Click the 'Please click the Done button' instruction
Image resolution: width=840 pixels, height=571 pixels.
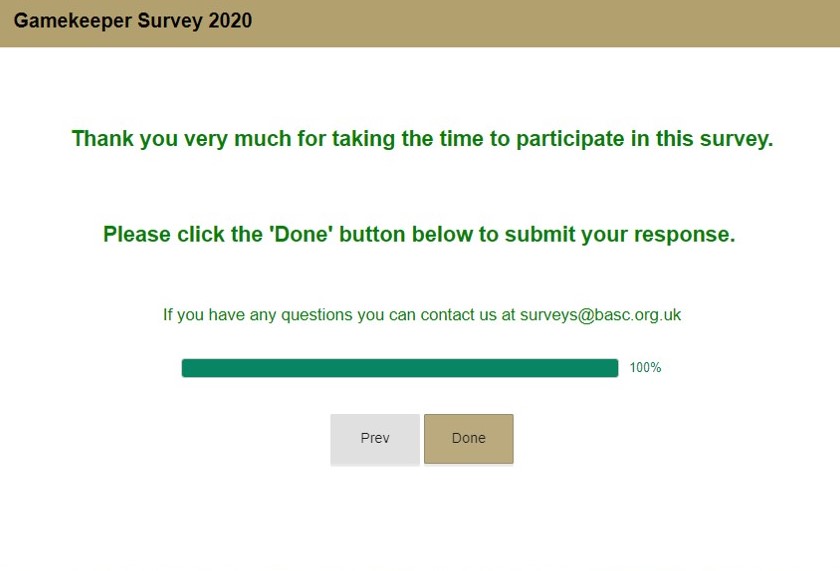click(x=419, y=235)
